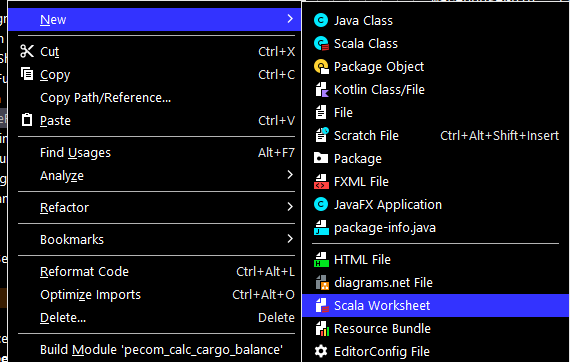Image resolution: width=570 pixels, height=362 pixels.
Task: Expand the Analyze submenu arrow
Action: click(x=290, y=175)
